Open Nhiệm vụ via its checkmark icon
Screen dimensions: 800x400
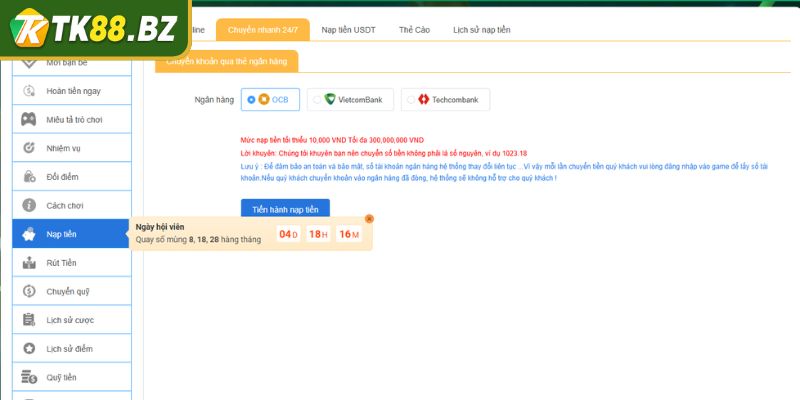29,148
